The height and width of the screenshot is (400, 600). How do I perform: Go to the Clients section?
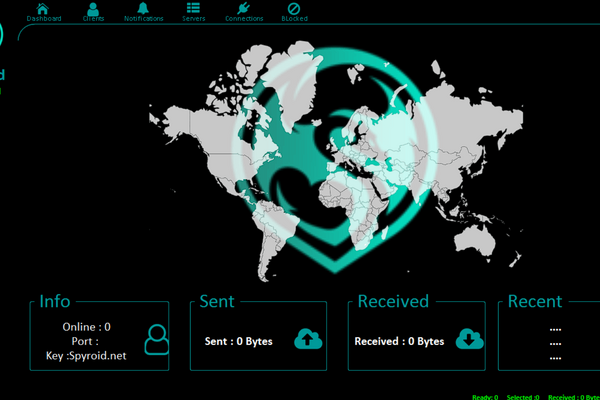click(93, 12)
